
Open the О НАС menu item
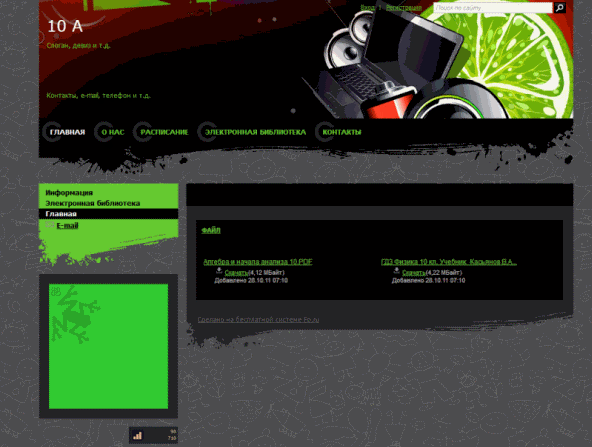tap(113, 132)
